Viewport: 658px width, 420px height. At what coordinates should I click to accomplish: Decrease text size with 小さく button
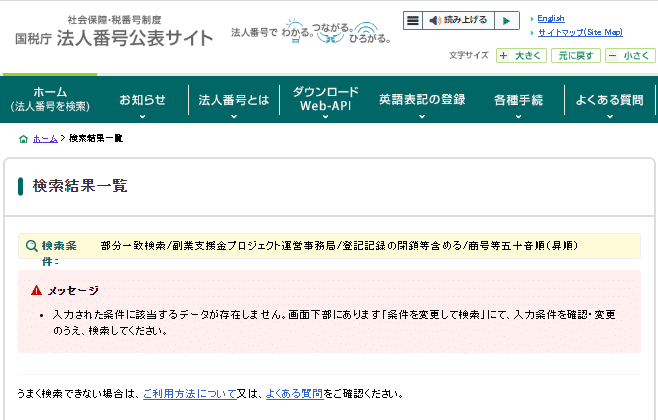click(x=630, y=56)
